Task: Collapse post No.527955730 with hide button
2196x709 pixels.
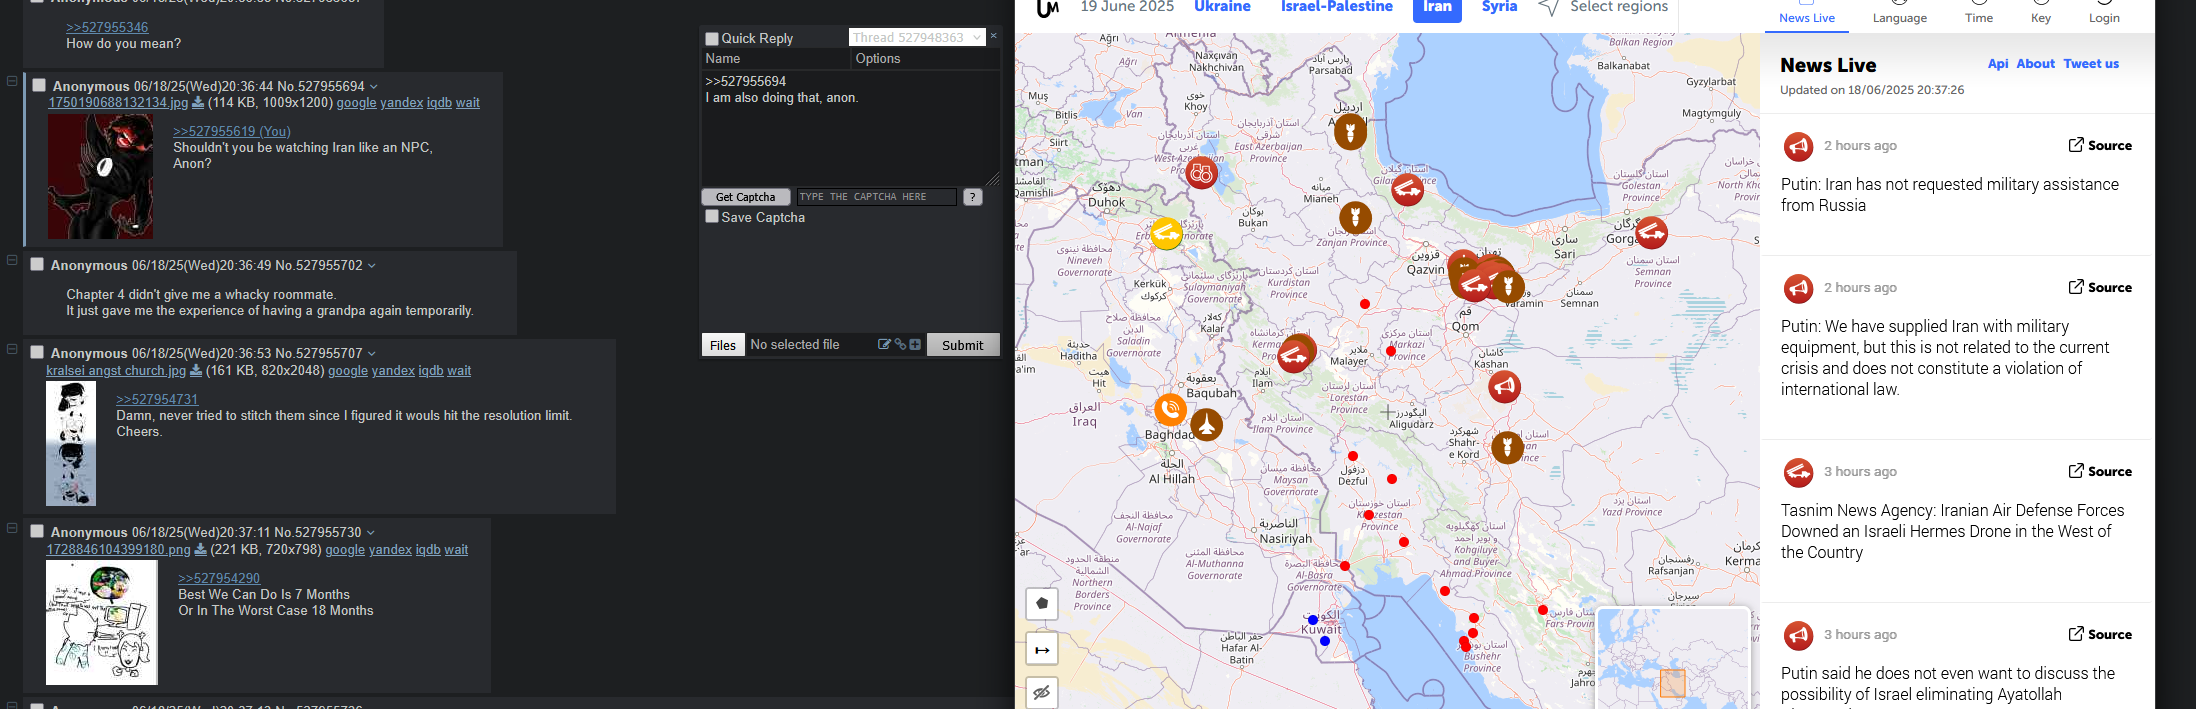Action: pos(12,528)
